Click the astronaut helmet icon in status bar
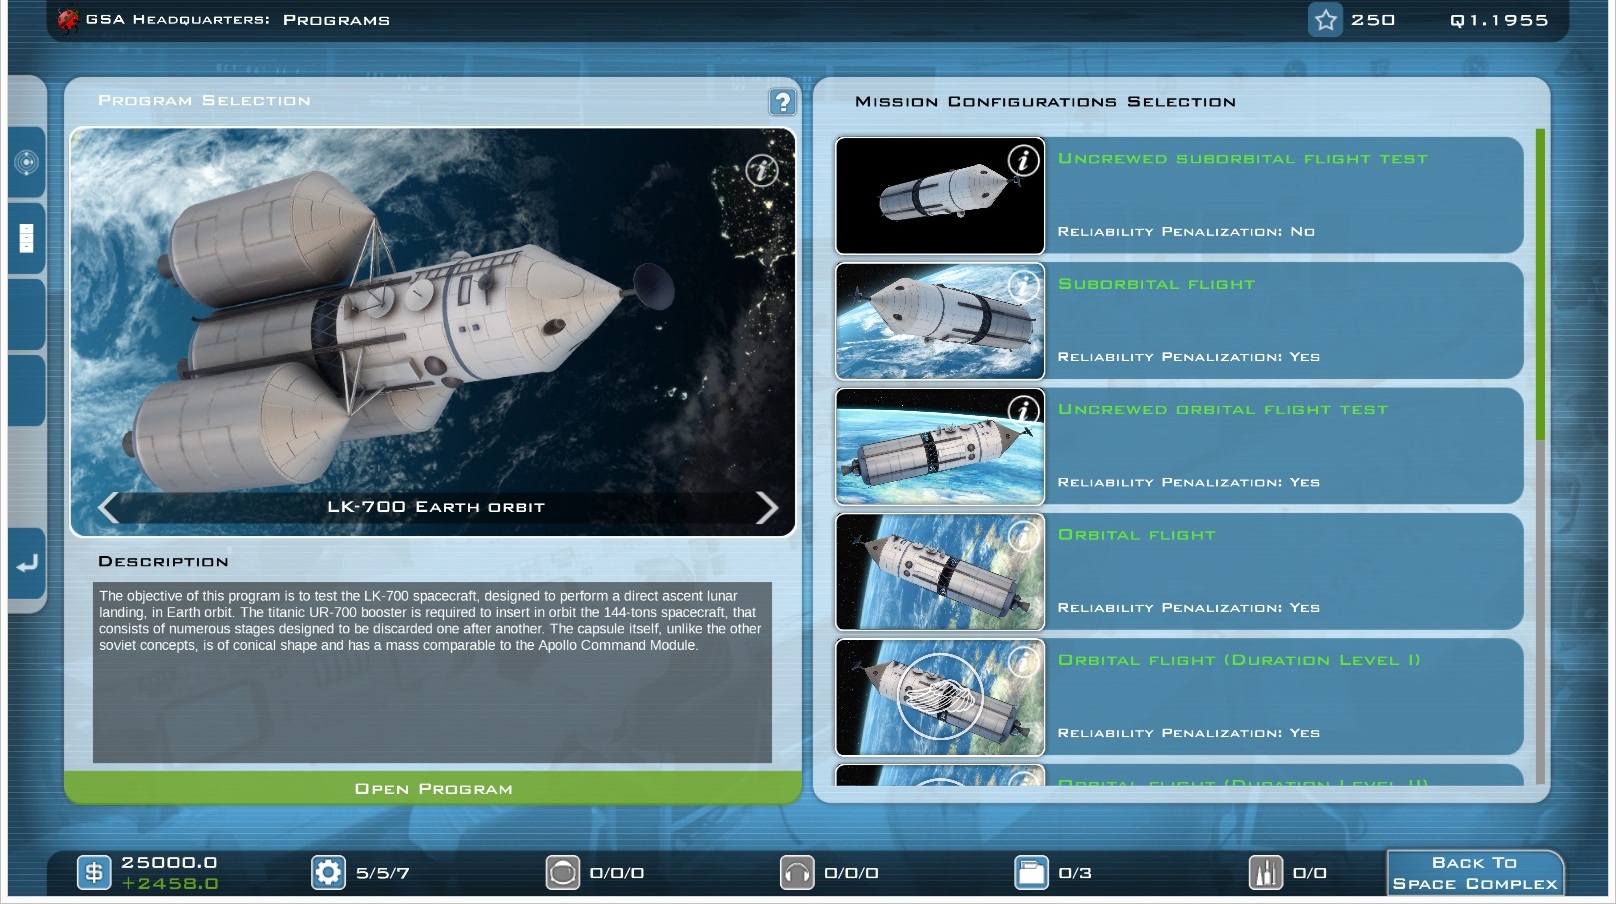The width and height of the screenshot is (1616, 904). tap(563, 873)
